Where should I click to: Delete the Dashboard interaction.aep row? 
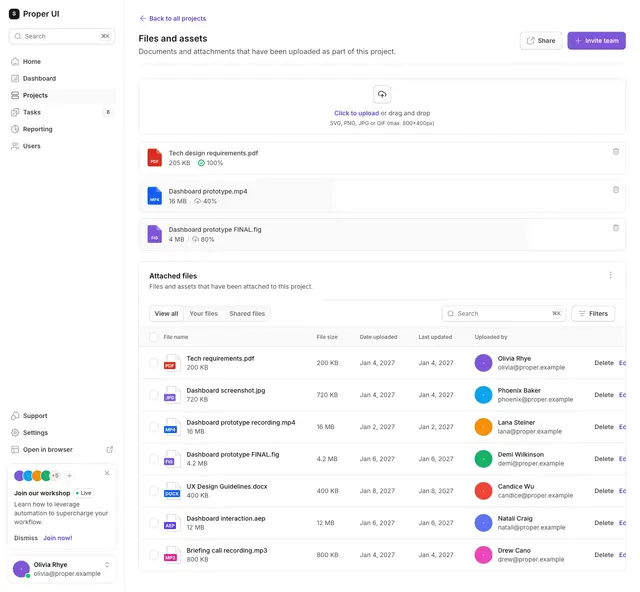point(604,523)
